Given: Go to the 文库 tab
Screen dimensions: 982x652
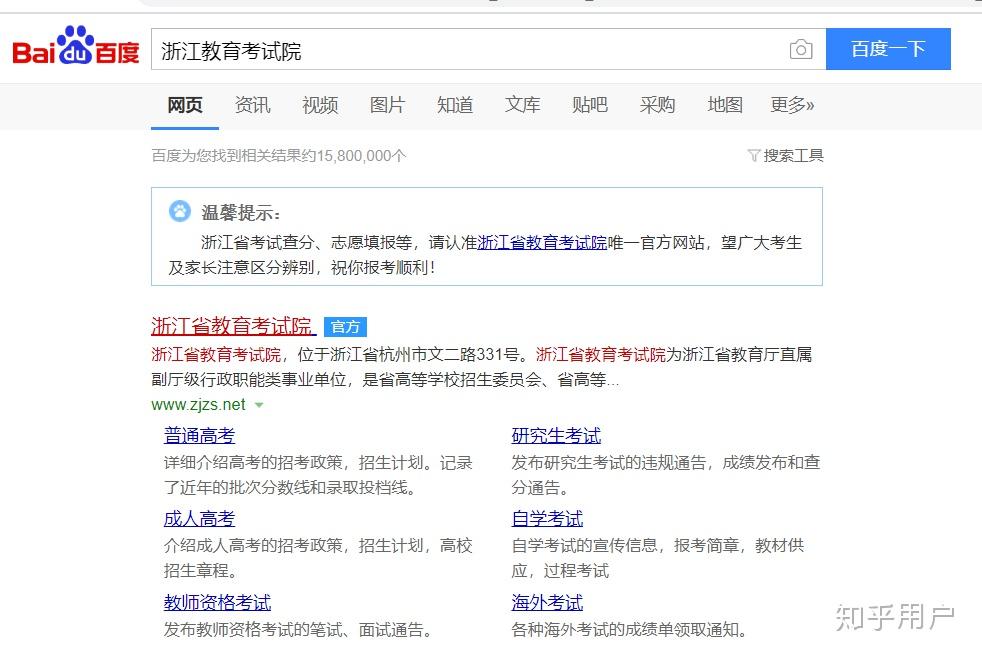Looking at the screenshot, I should tap(522, 105).
